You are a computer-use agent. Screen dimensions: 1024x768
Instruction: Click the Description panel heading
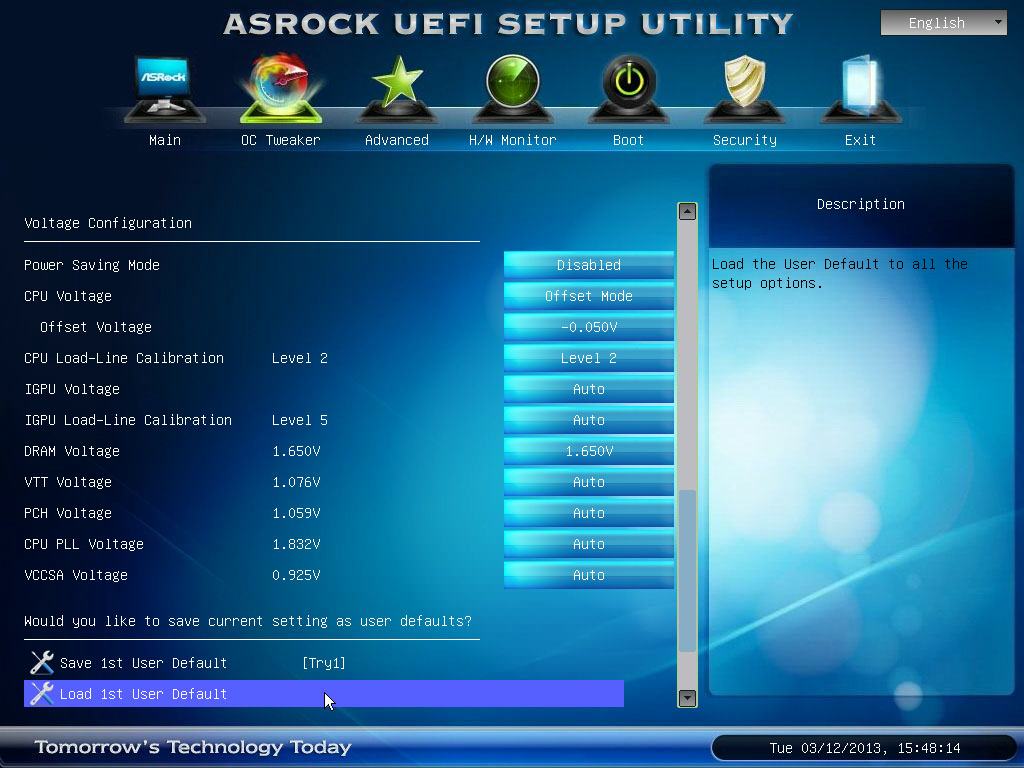pos(861,204)
